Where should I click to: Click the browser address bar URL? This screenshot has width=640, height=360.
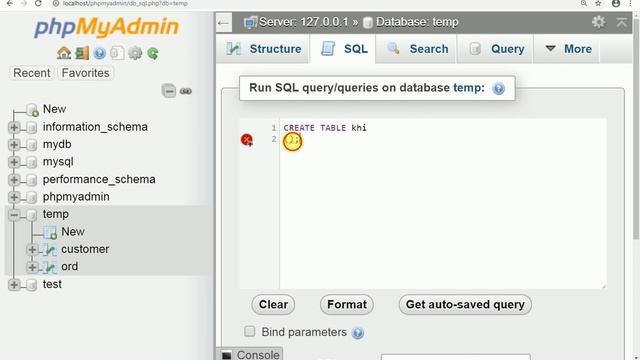(125, 3)
